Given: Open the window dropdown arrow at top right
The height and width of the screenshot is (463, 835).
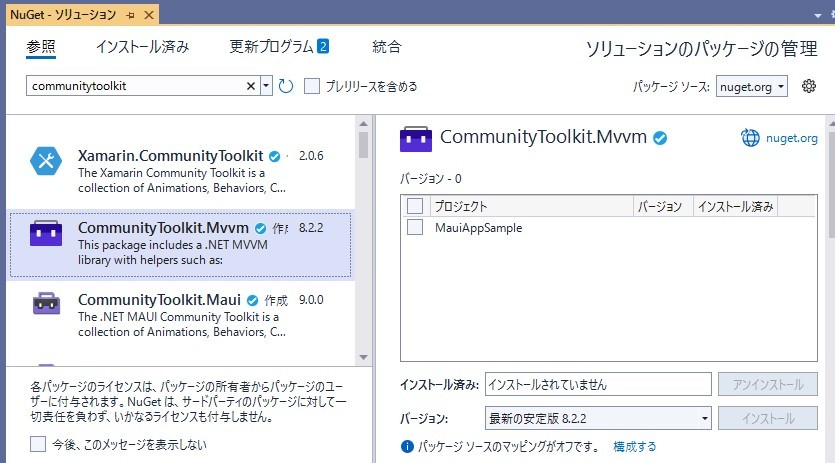Looking at the screenshot, I should [818, 16].
